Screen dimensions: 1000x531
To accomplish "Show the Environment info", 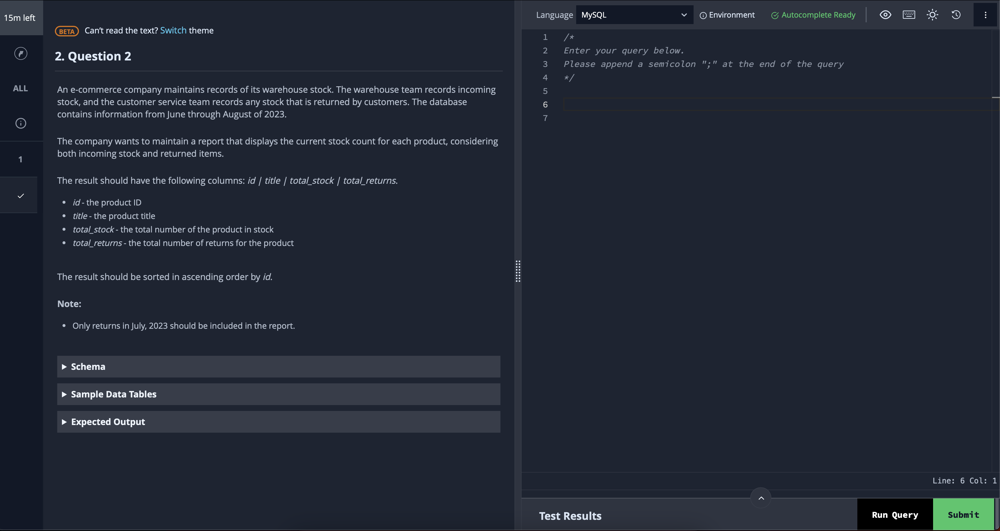I will point(727,15).
